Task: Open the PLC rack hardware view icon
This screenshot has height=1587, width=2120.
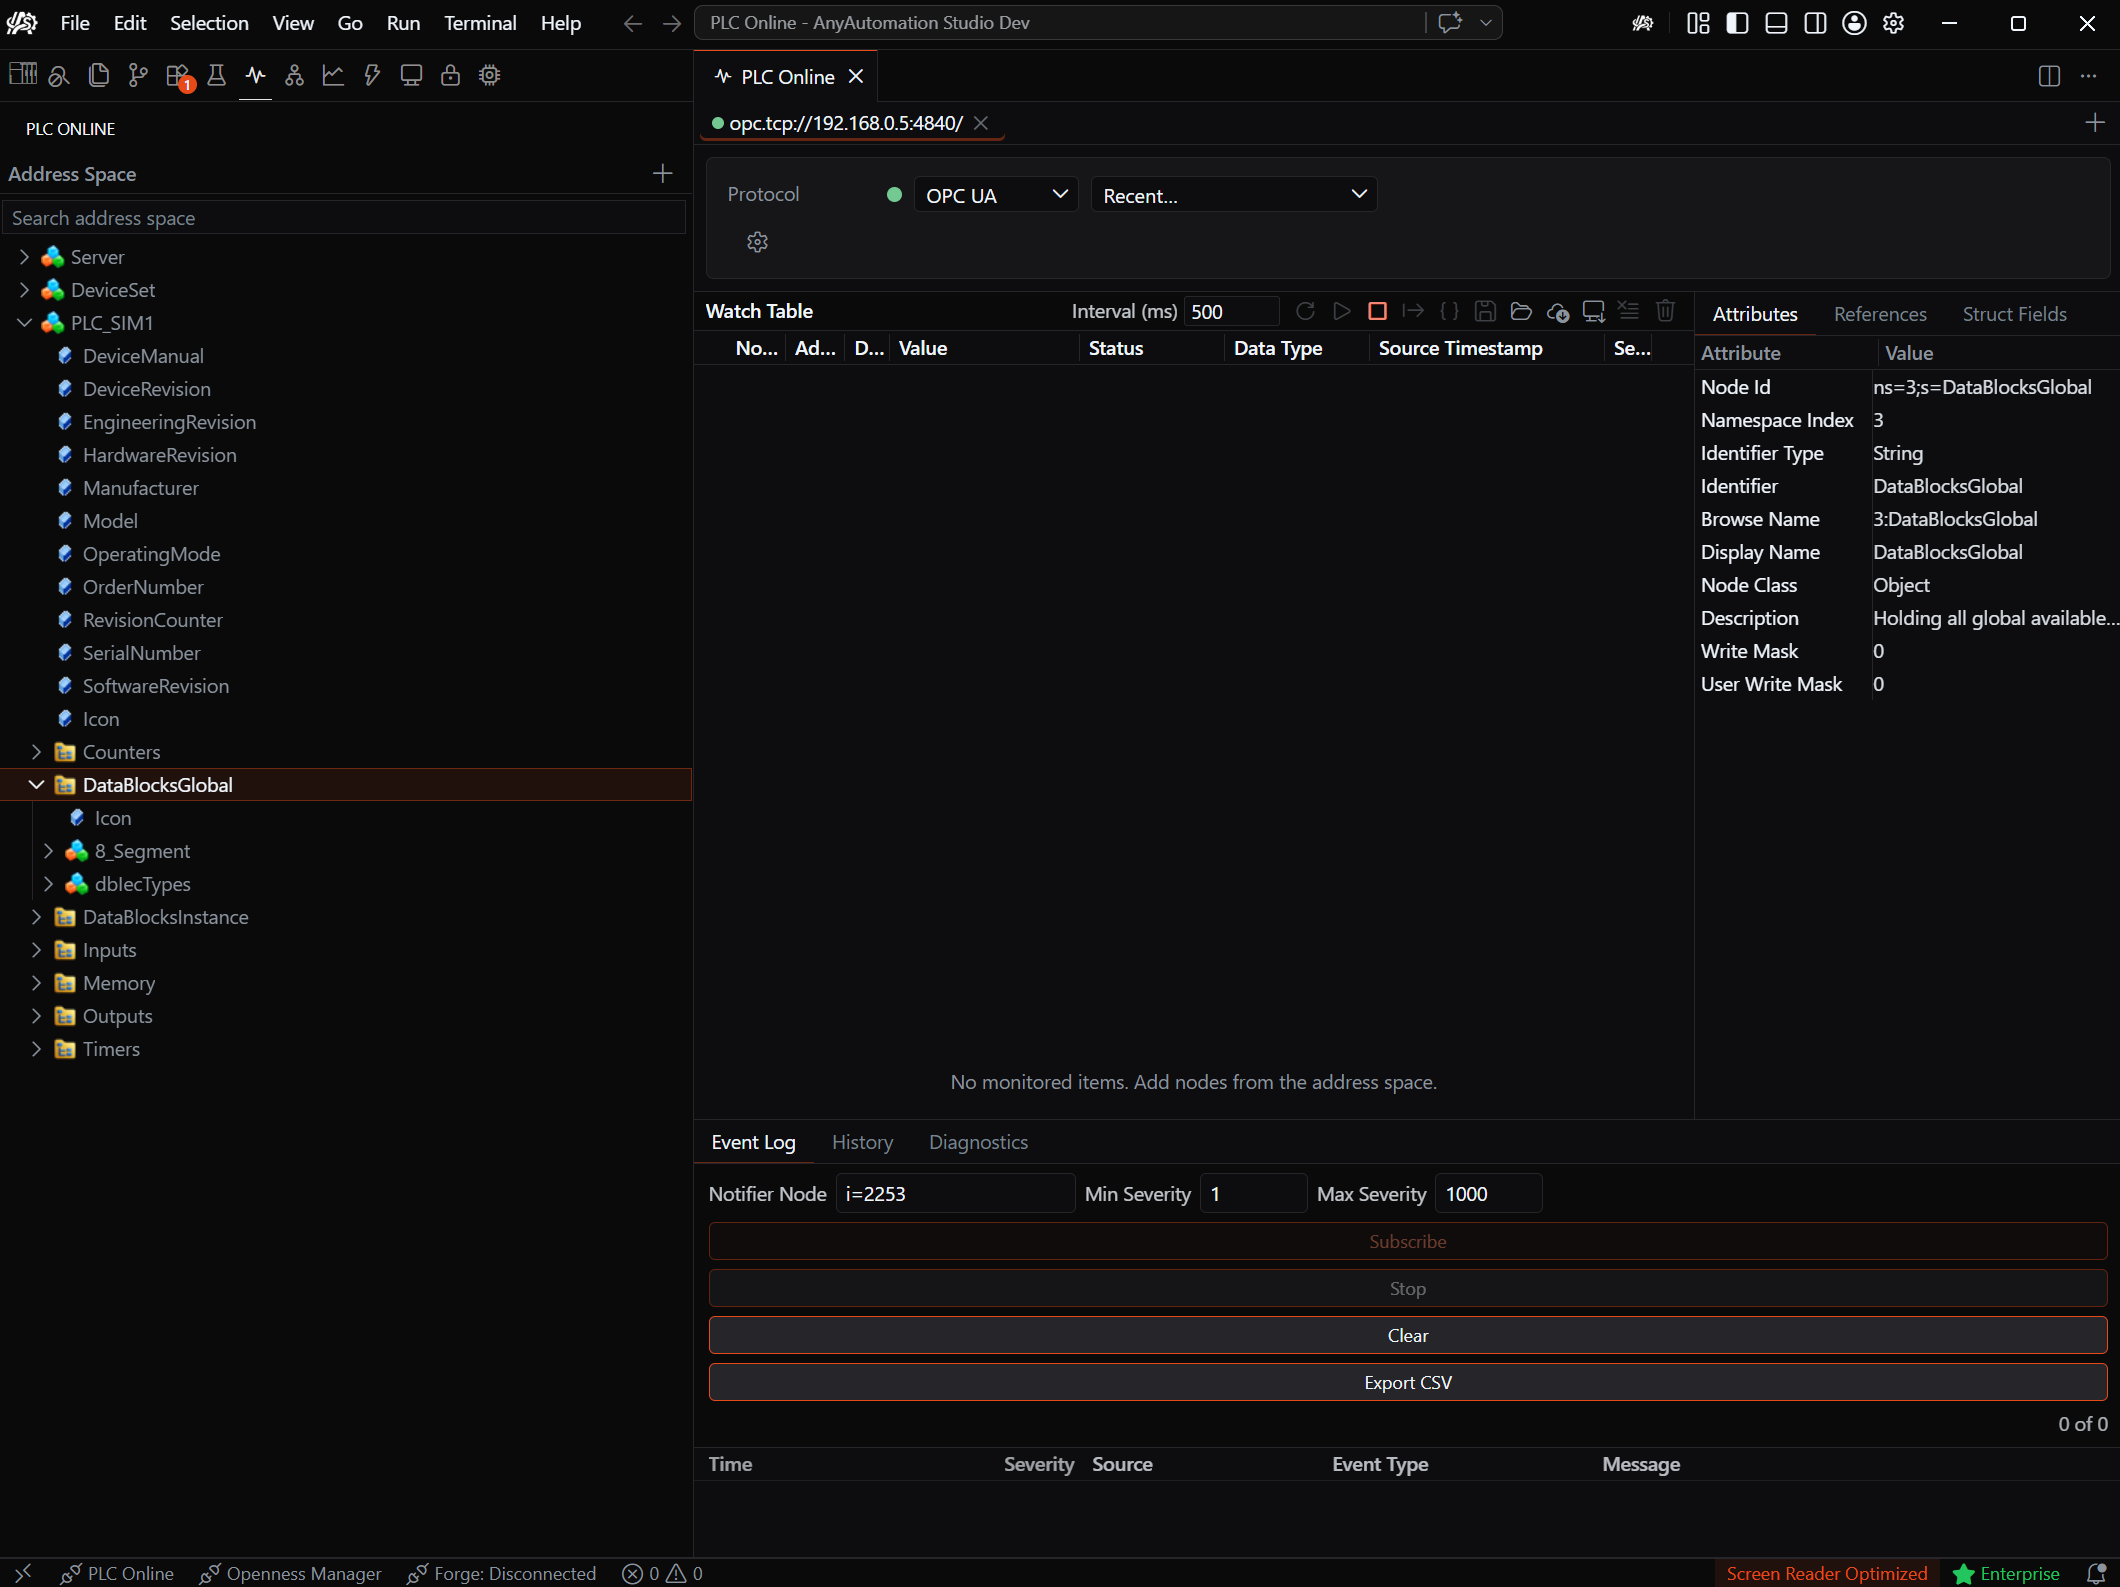Action: [x=22, y=75]
